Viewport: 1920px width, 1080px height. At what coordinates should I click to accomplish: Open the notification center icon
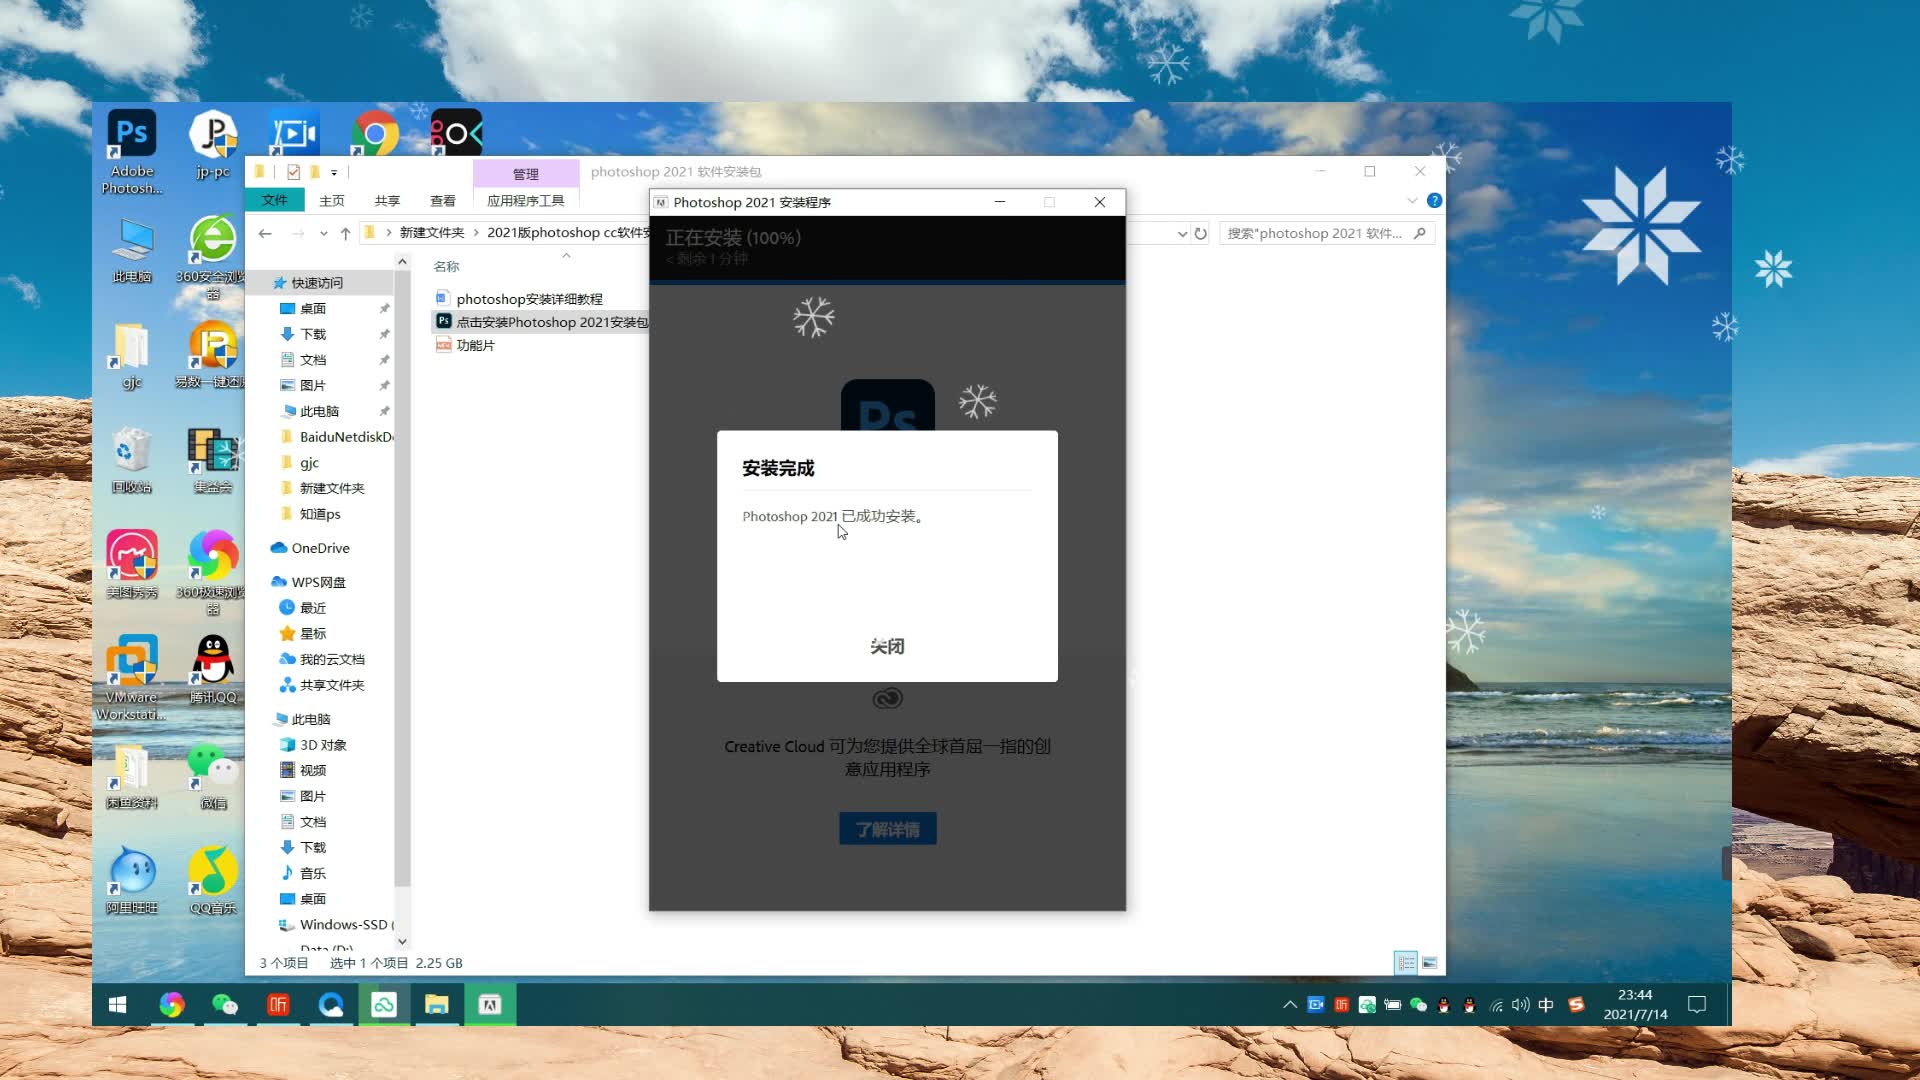pos(1697,1005)
